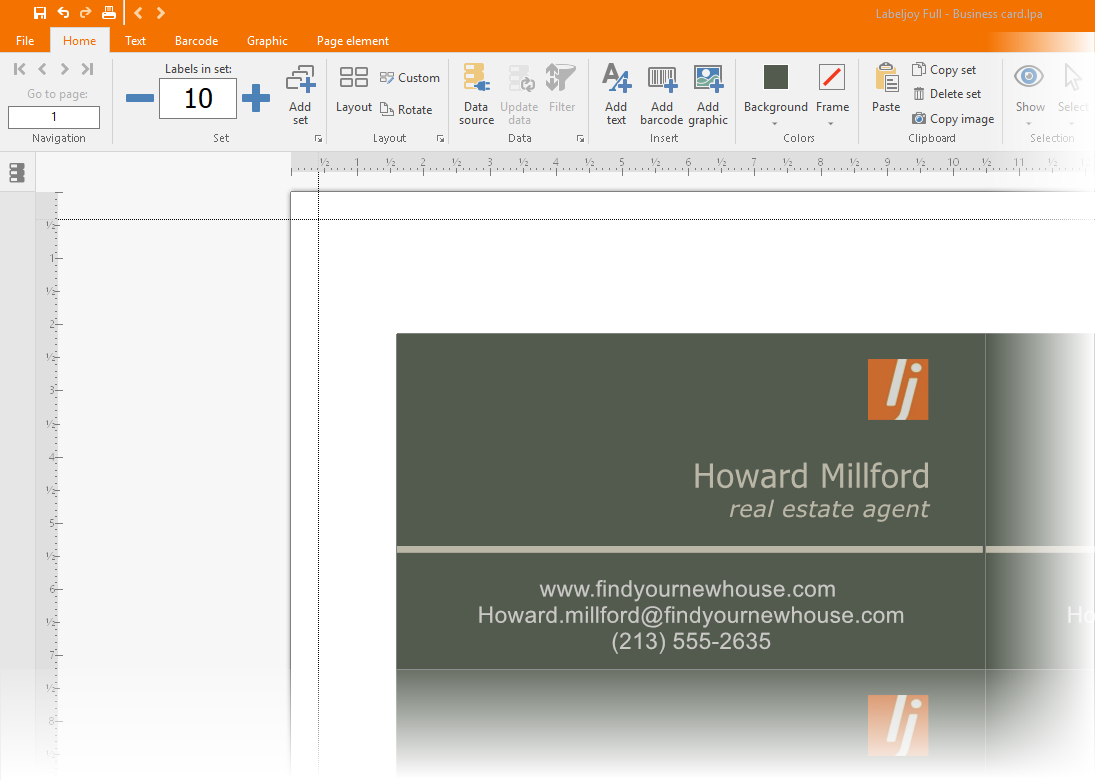Expand the Layout group dialog launcher
Screen dimensions: 1095x780
click(440, 138)
